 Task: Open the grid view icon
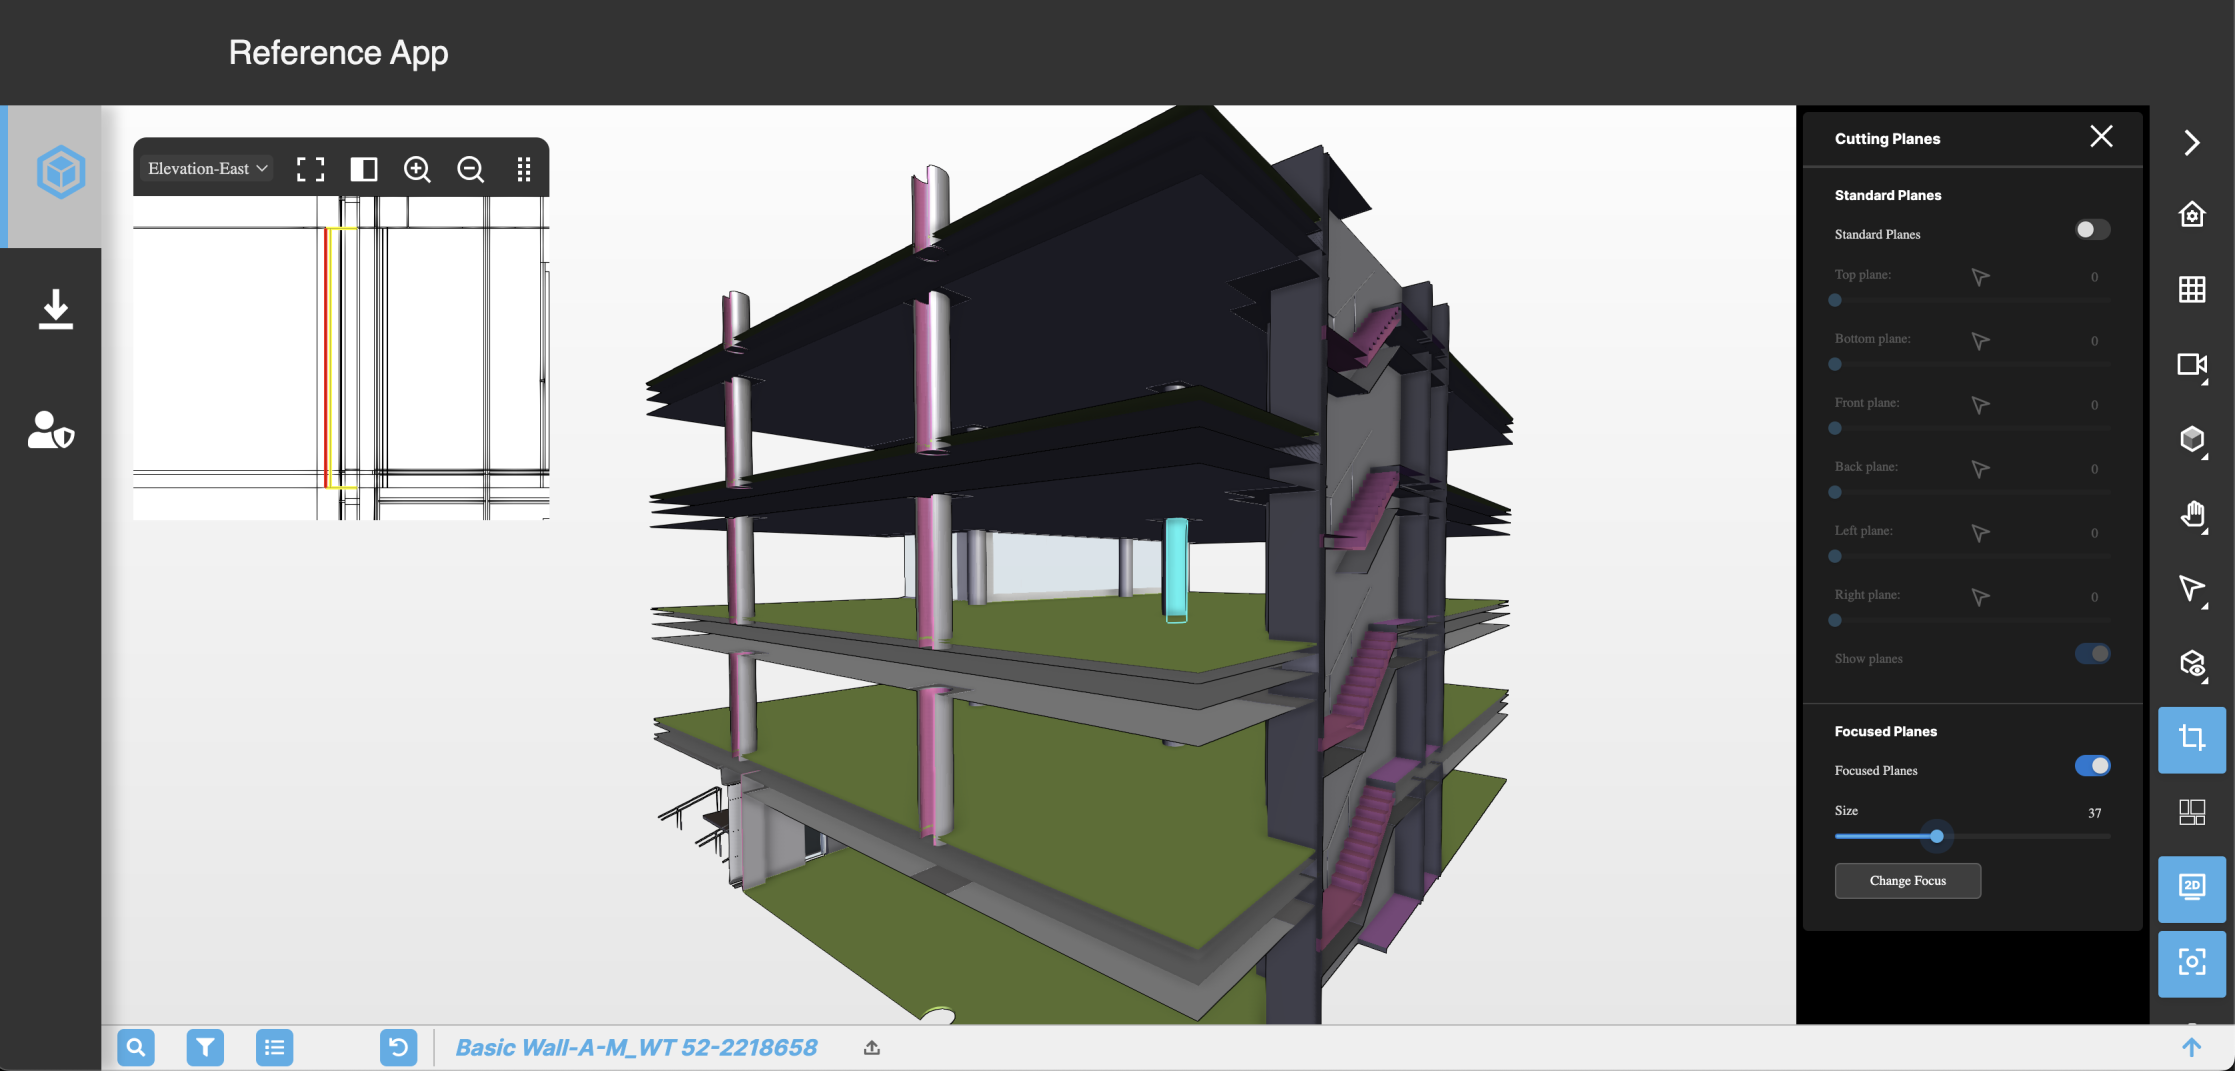pos(2191,290)
